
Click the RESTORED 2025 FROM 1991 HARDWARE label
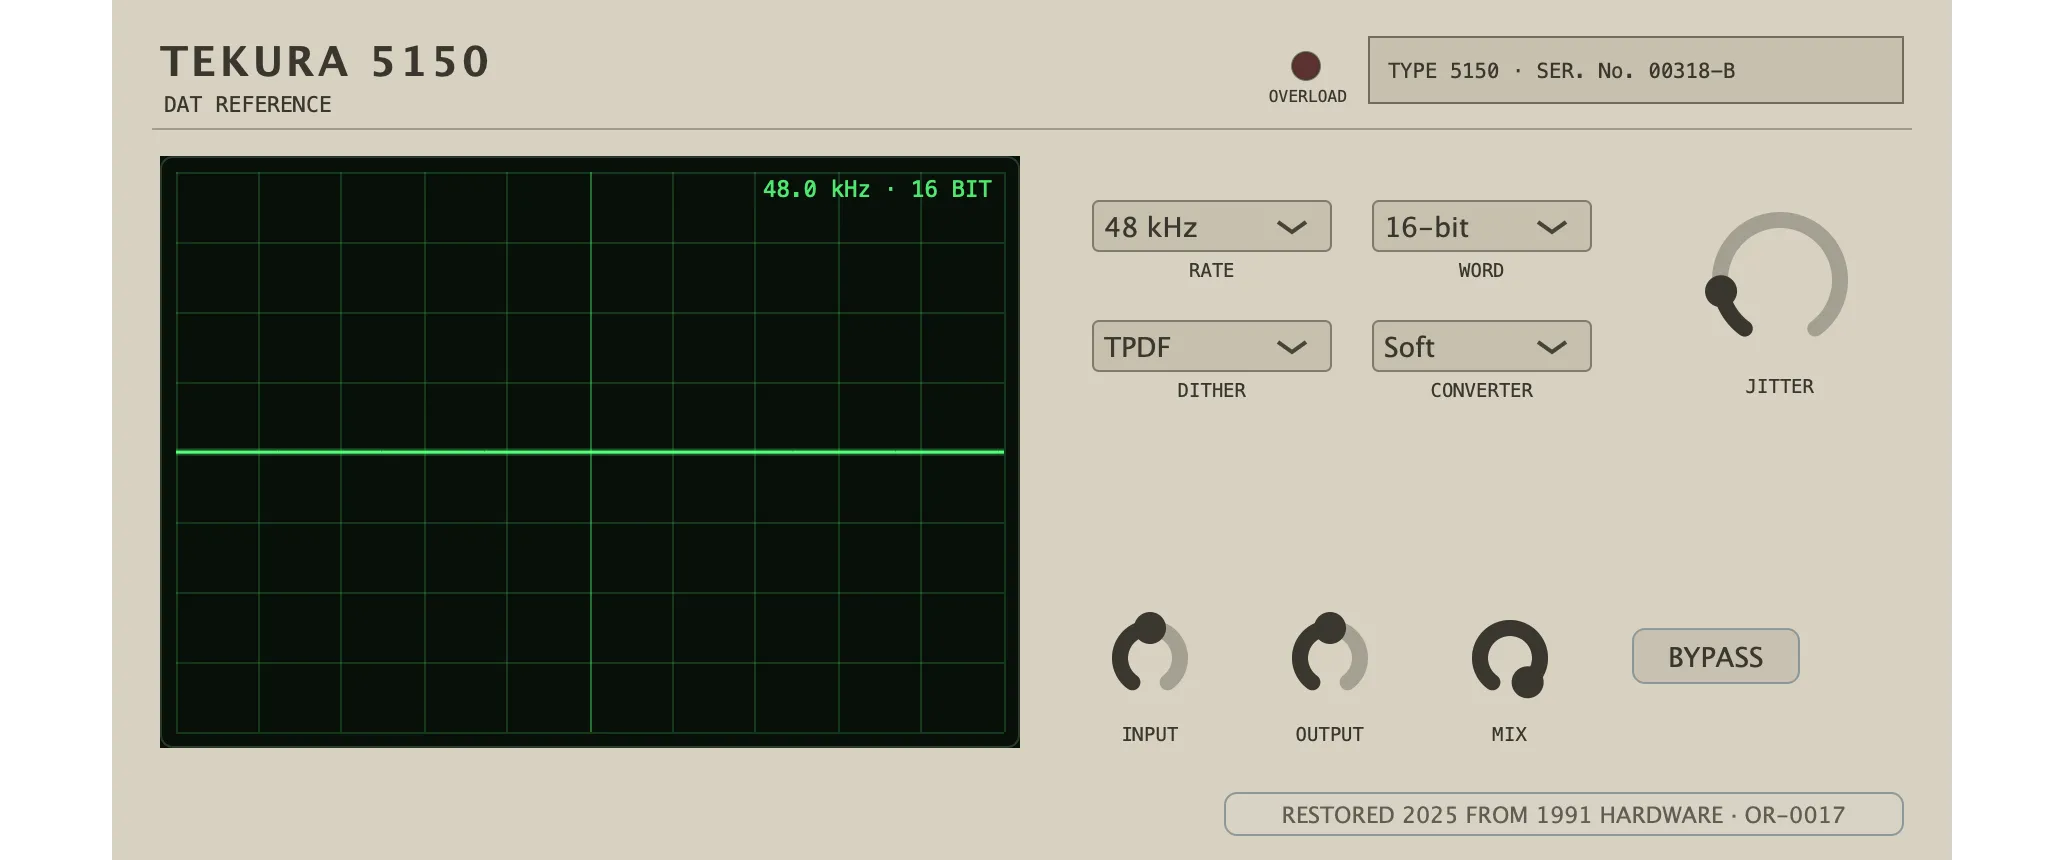point(1563,814)
